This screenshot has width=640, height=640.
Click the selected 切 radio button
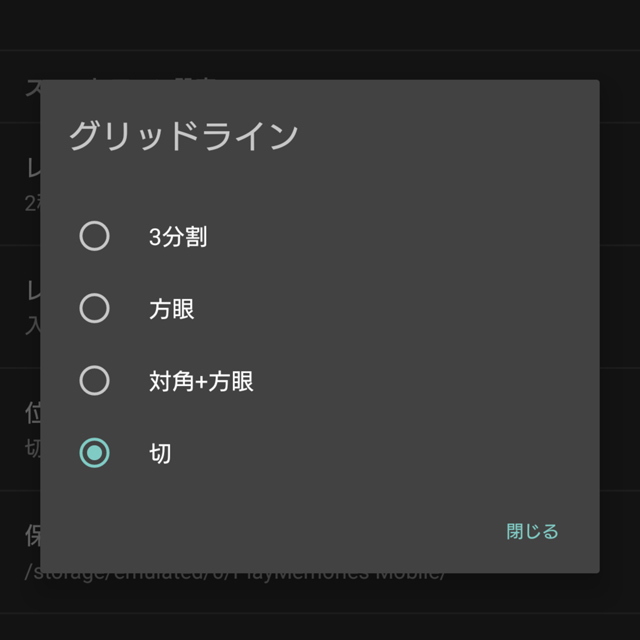[x=94, y=453]
